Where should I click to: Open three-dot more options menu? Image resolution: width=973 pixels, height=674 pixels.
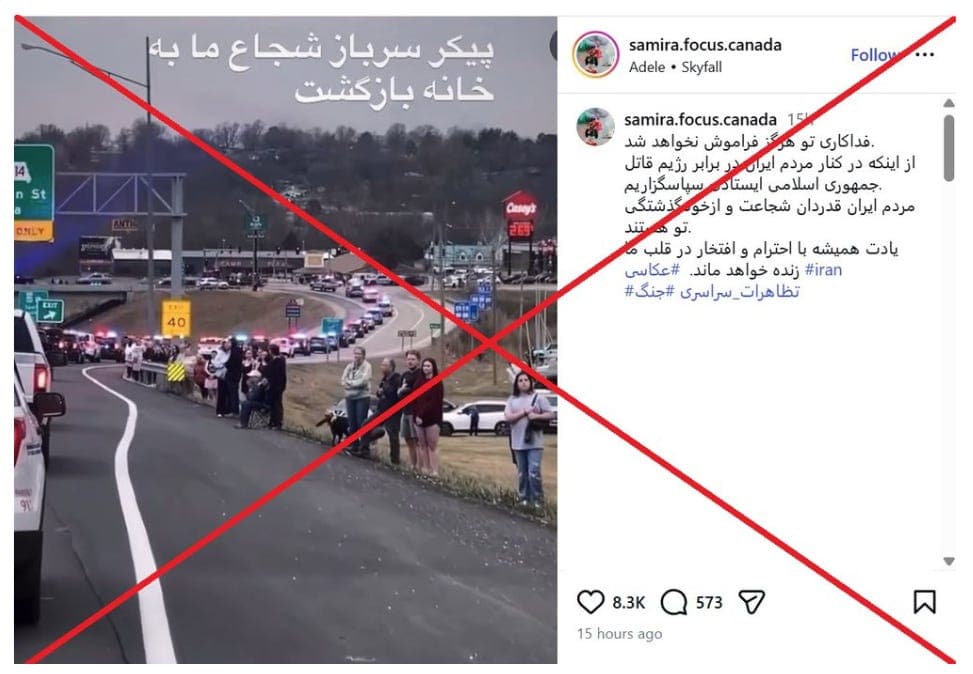pos(925,55)
